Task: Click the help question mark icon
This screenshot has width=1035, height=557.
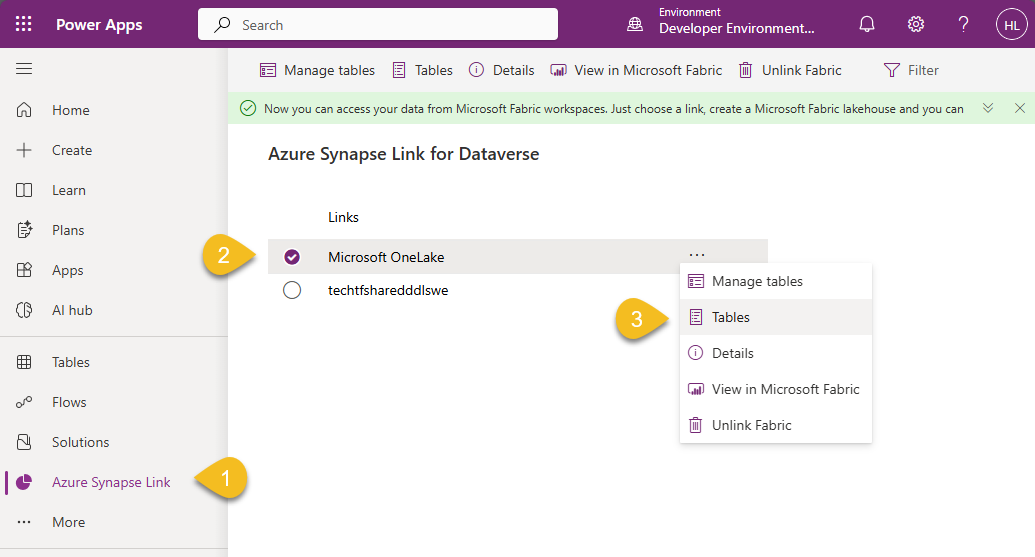Action: (x=964, y=24)
